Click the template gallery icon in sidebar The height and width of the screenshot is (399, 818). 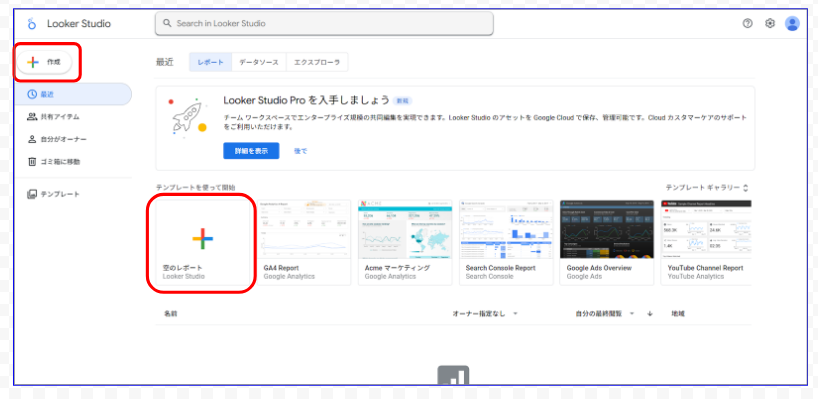[32, 194]
